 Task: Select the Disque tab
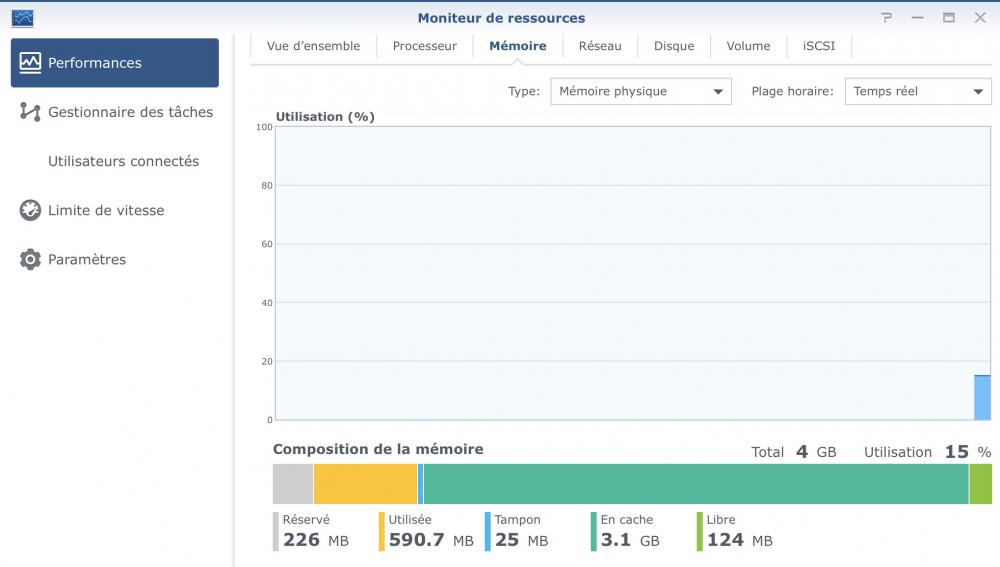(674, 46)
